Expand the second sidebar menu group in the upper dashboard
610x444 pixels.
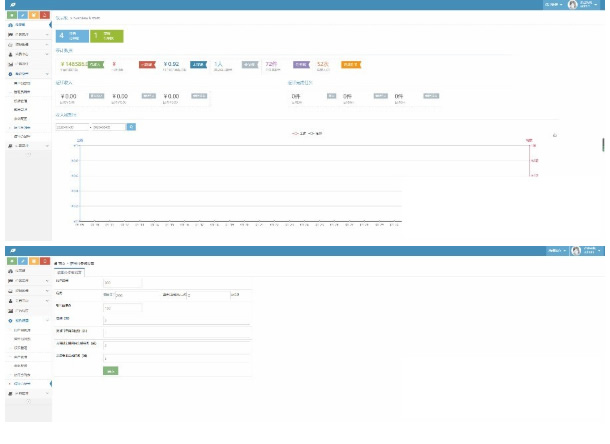coord(24,34)
